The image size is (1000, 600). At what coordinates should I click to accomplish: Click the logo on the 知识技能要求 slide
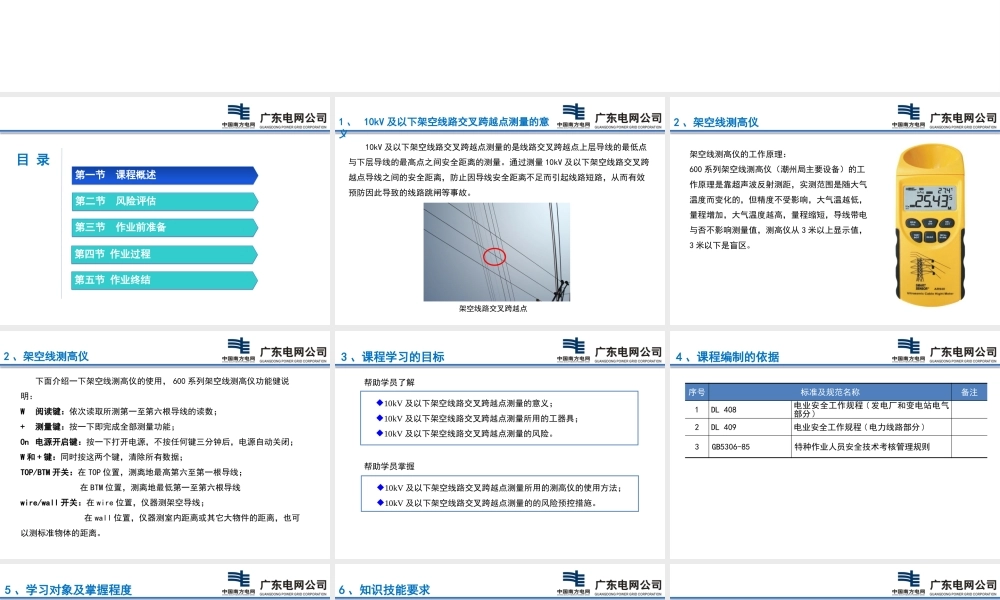pos(573,580)
